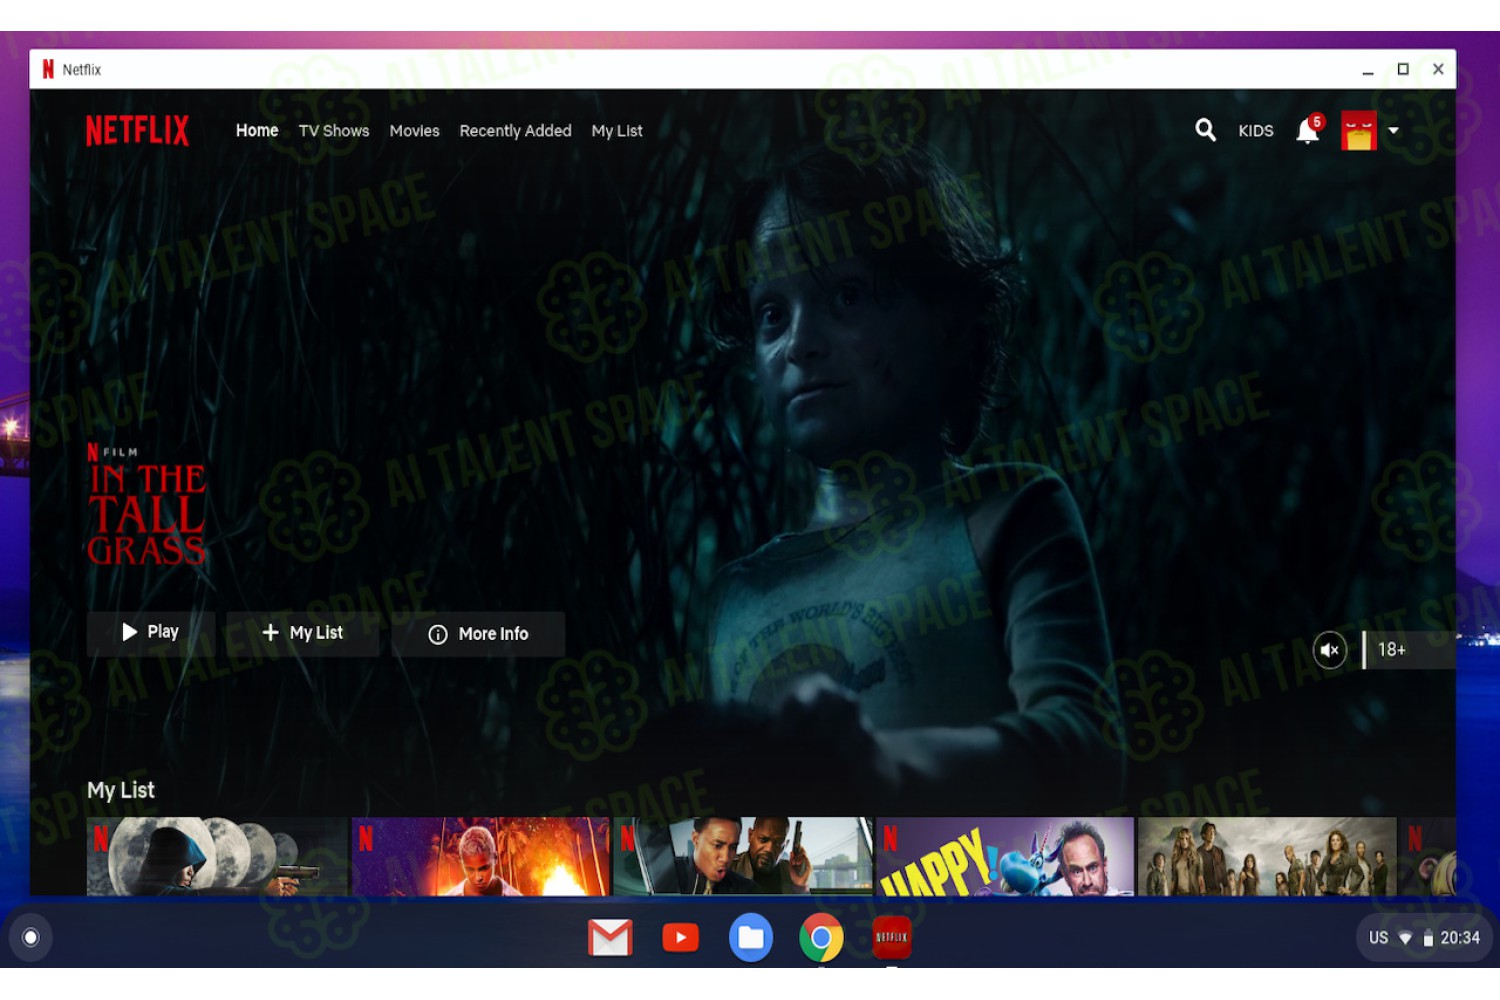Open the Netflix search icon

click(1205, 130)
